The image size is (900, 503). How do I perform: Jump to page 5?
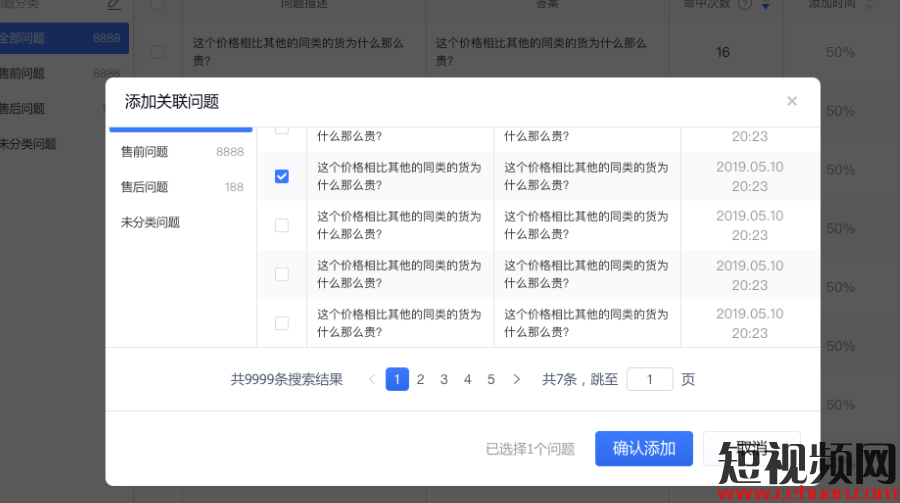click(491, 379)
